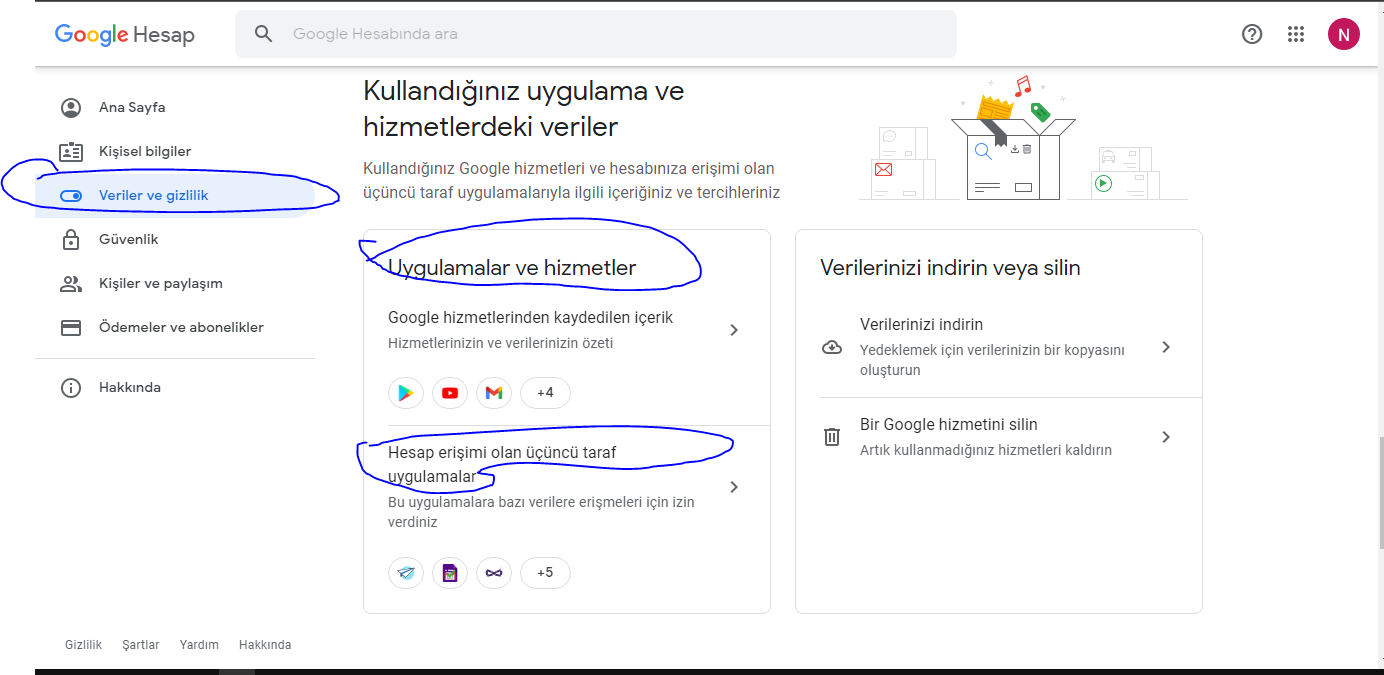The image size is (1384, 675).
Task: Open the Google apps grid
Action: pyautogui.click(x=1296, y=34)
